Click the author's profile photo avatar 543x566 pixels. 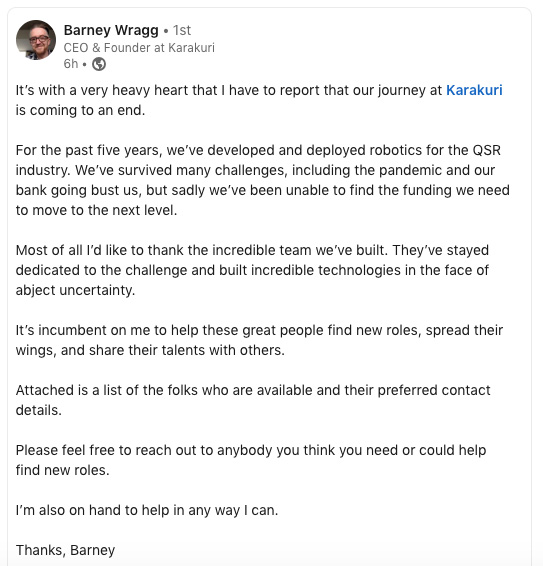[36, 40]
